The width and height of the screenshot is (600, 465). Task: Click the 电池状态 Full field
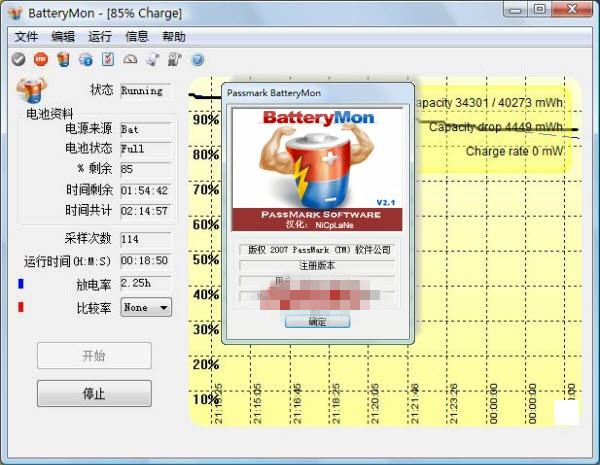click(145, 149)
